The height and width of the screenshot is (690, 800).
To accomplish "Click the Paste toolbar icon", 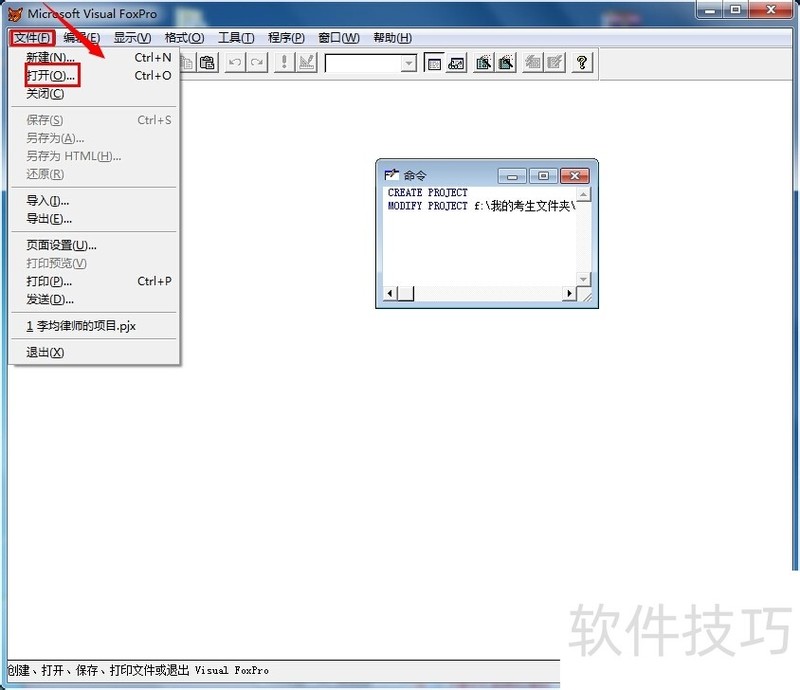I will 207,63.
